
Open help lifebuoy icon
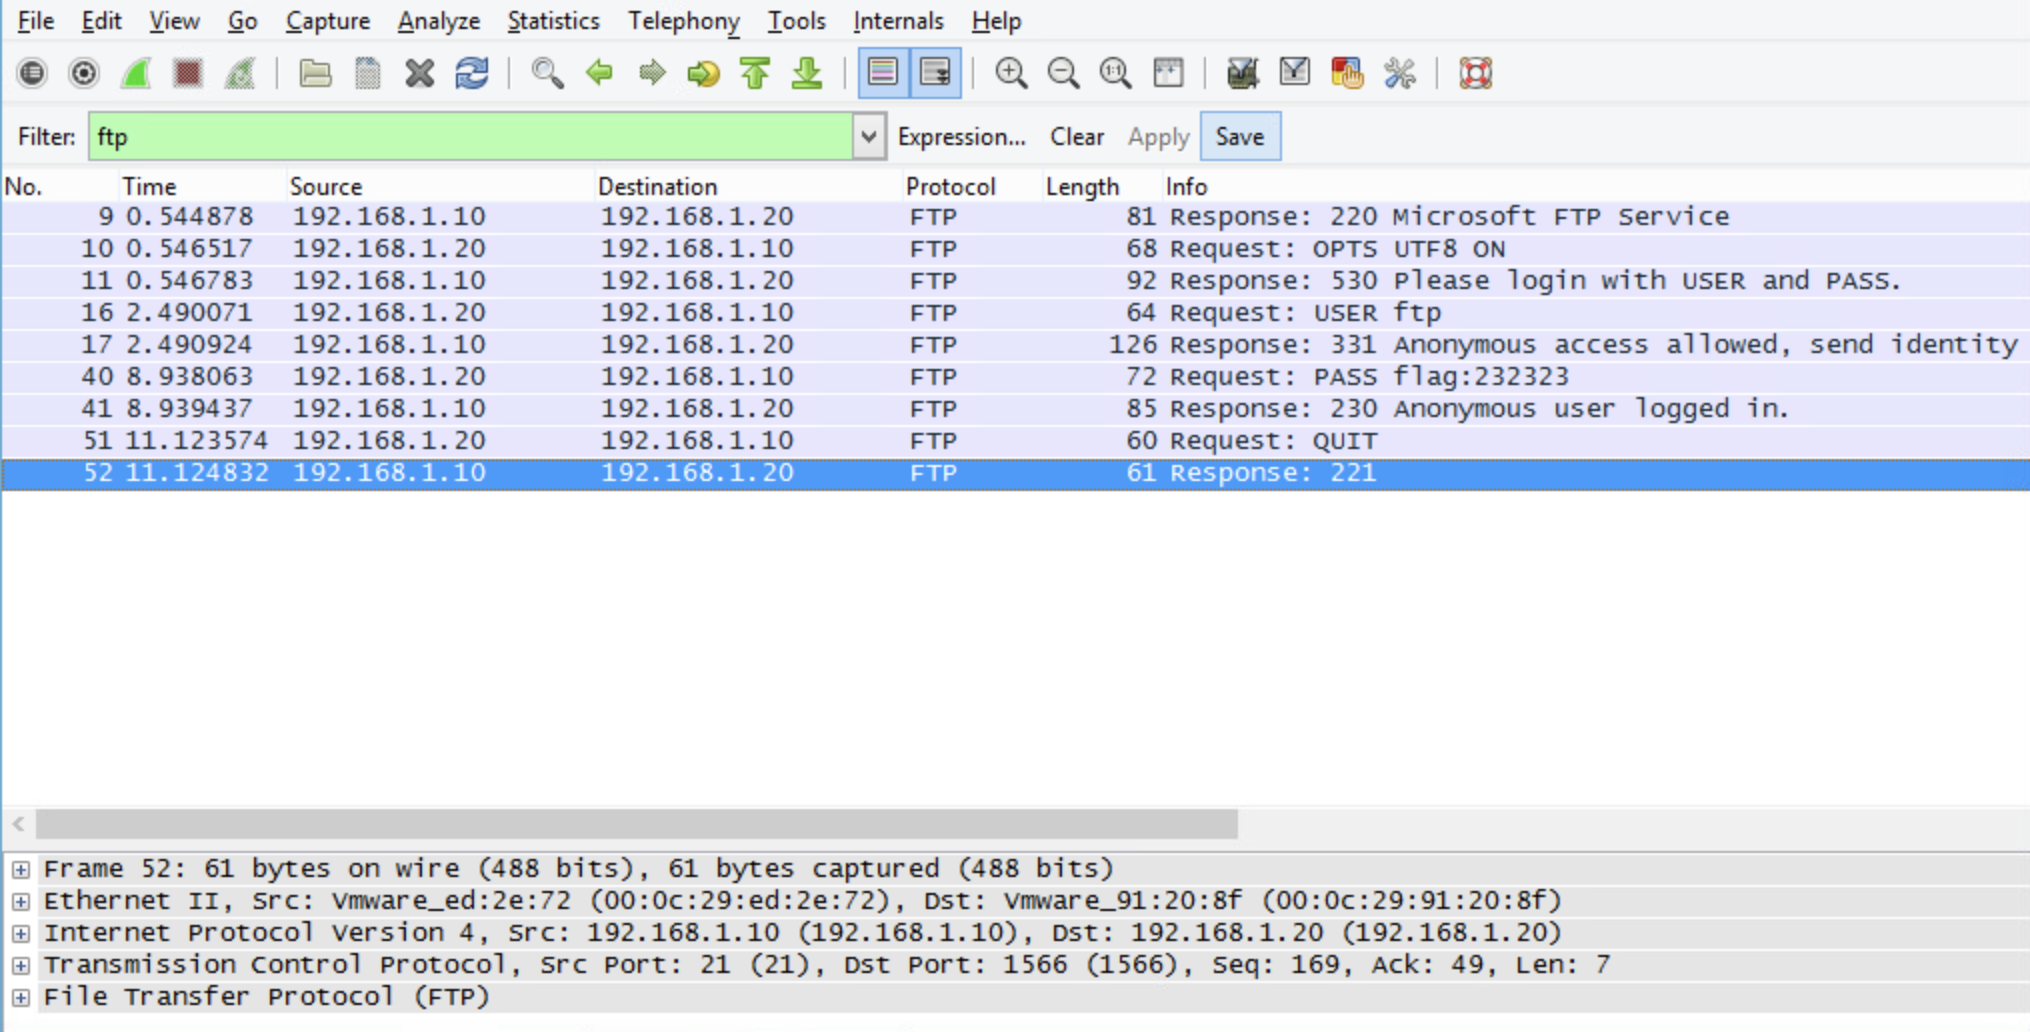(1475, 73)
